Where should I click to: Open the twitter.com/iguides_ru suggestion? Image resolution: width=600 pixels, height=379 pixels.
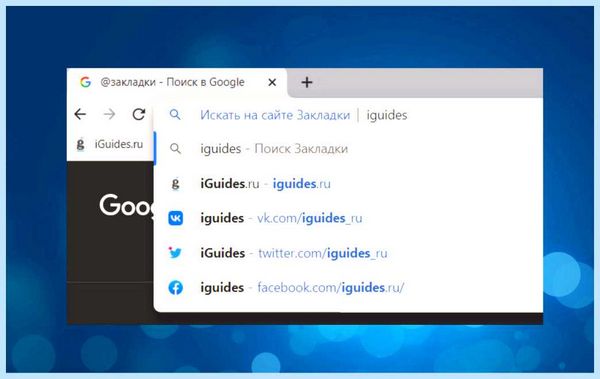[348, 253]
